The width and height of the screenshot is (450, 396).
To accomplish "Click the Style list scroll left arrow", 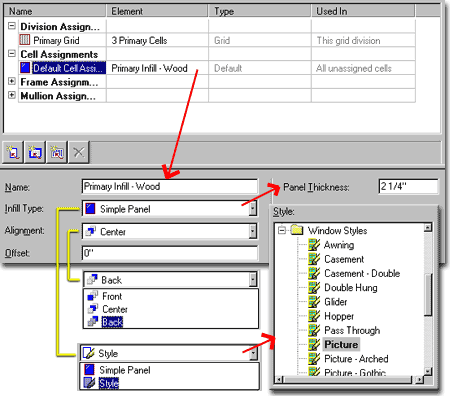I will [279, 379].
